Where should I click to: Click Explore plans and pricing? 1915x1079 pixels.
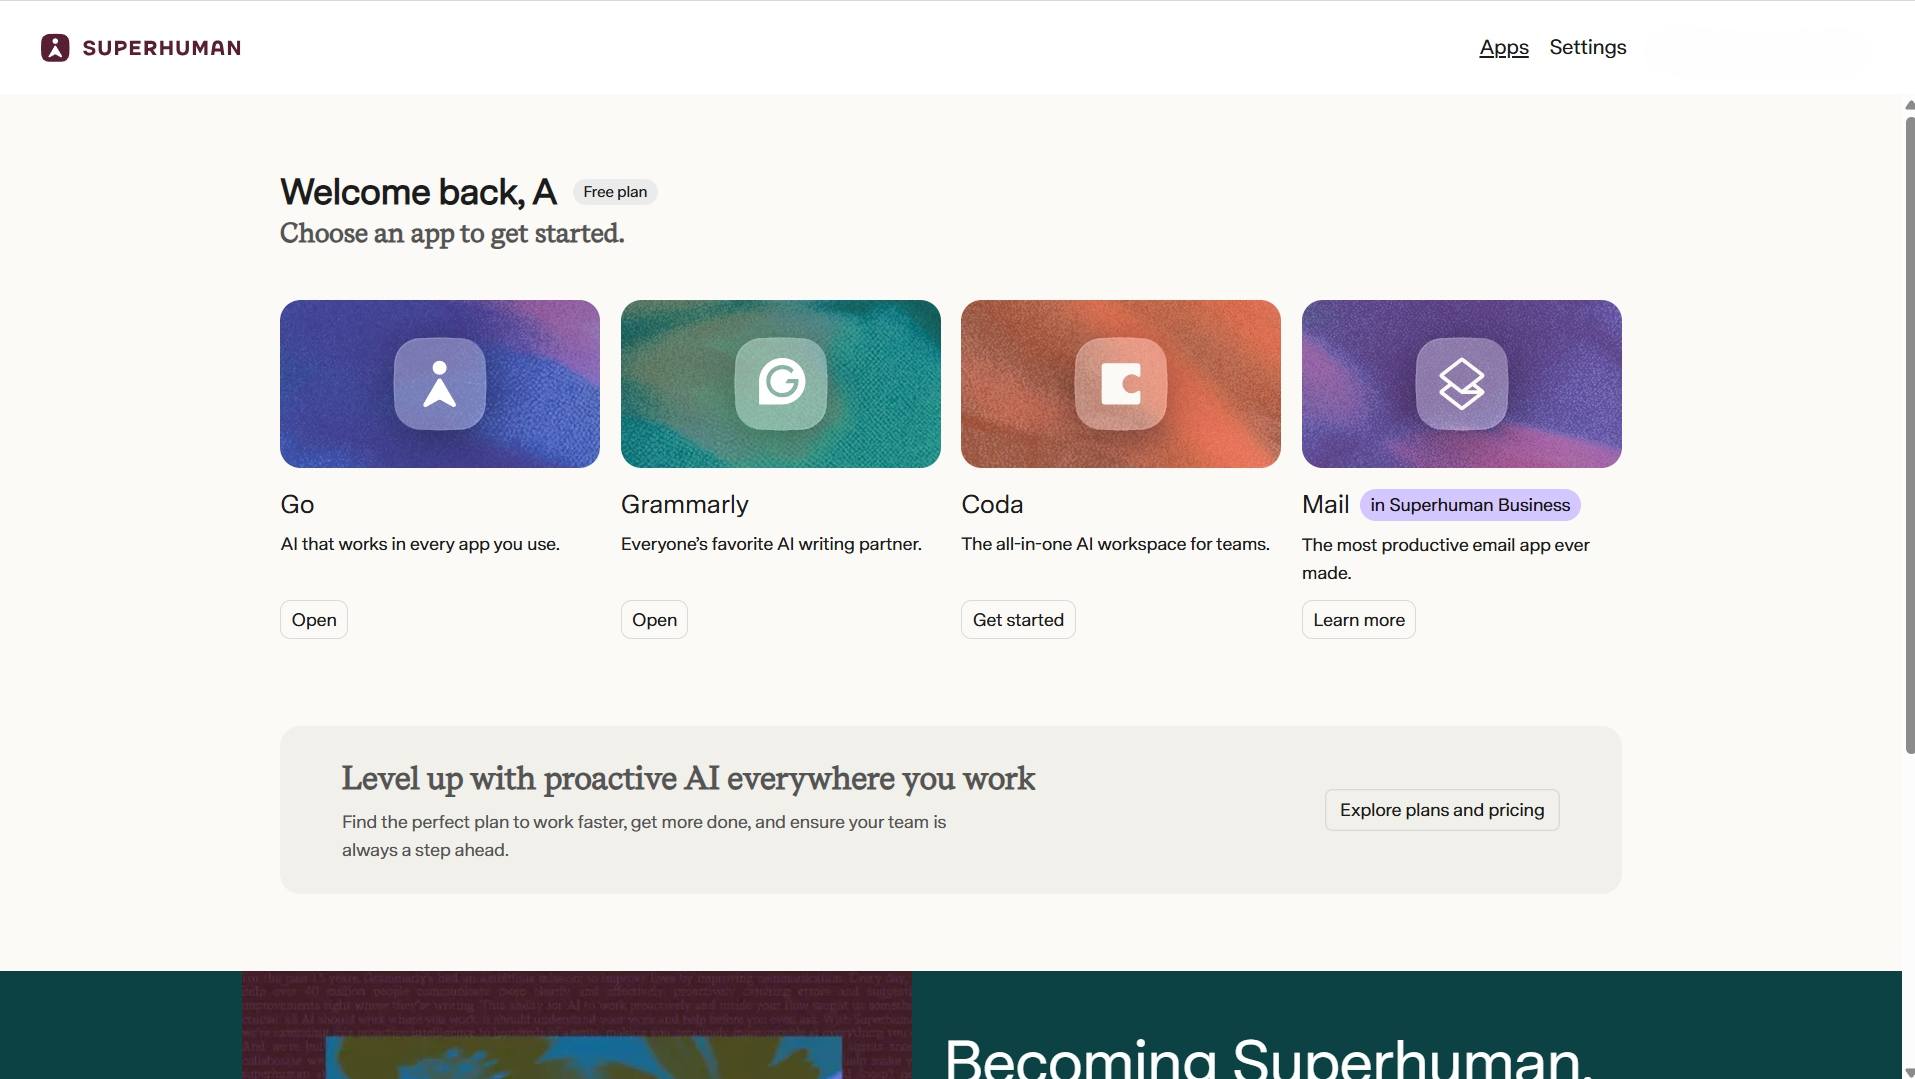pos(1442,810)
